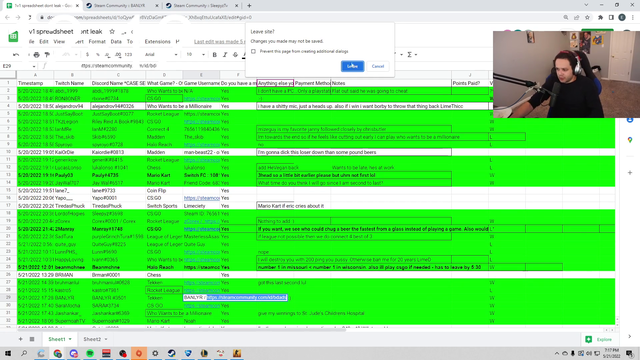
Task: Open the font size 10 dropdown
Action: 195,54
